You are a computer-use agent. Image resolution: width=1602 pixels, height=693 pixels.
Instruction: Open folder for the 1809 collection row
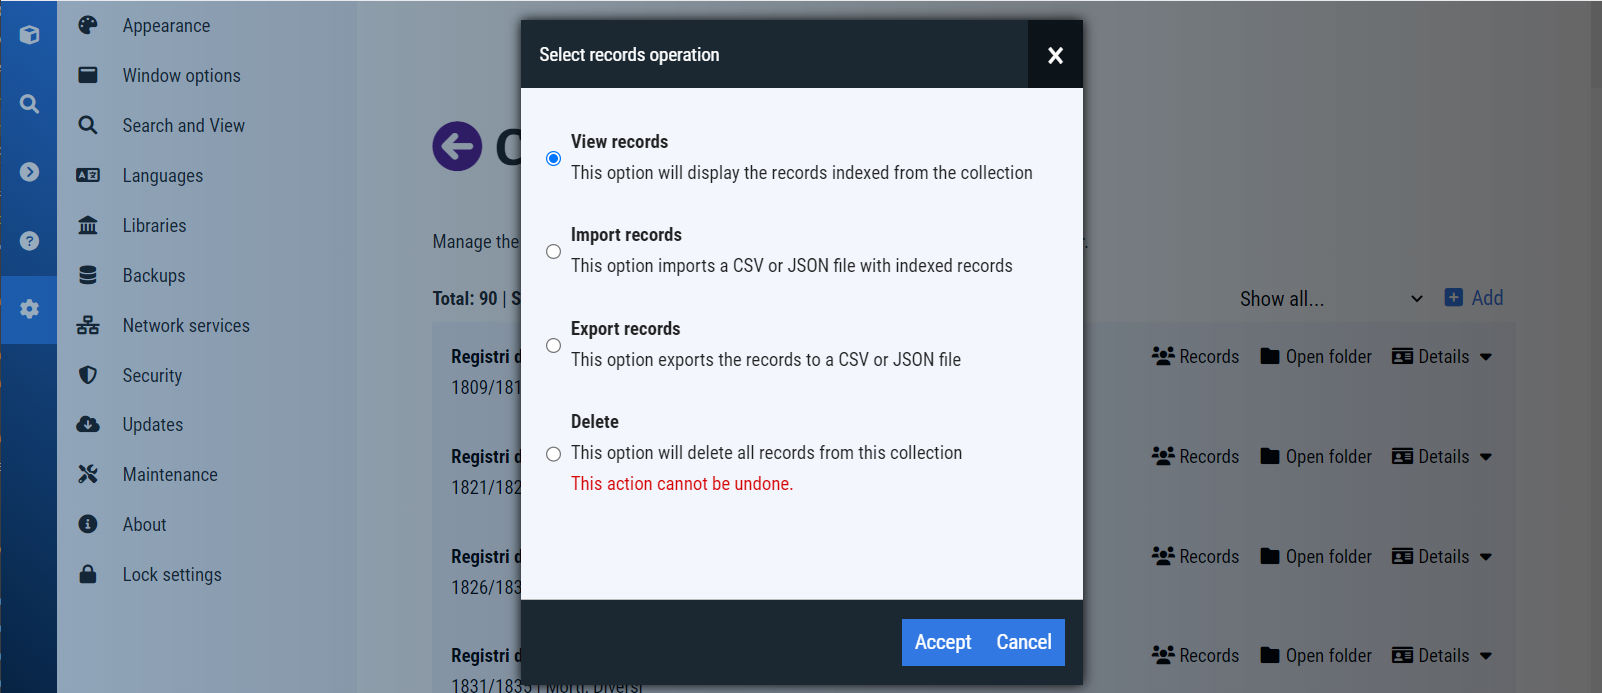tap(1316, 357)
